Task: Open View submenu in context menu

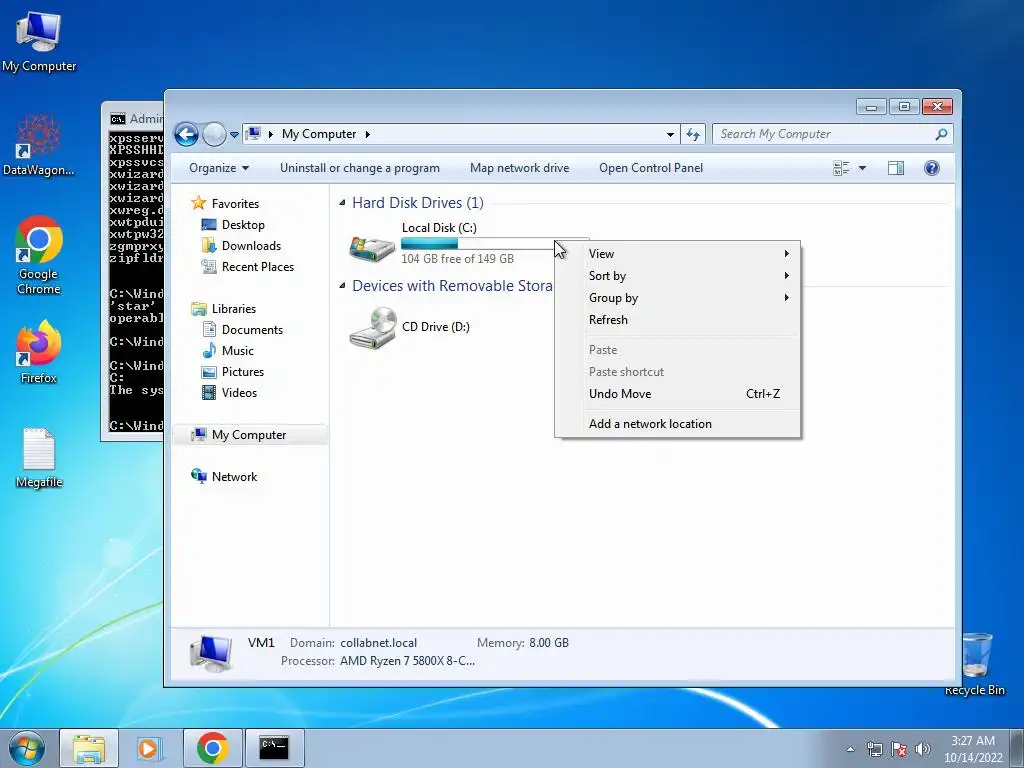Action: [678, 254]
